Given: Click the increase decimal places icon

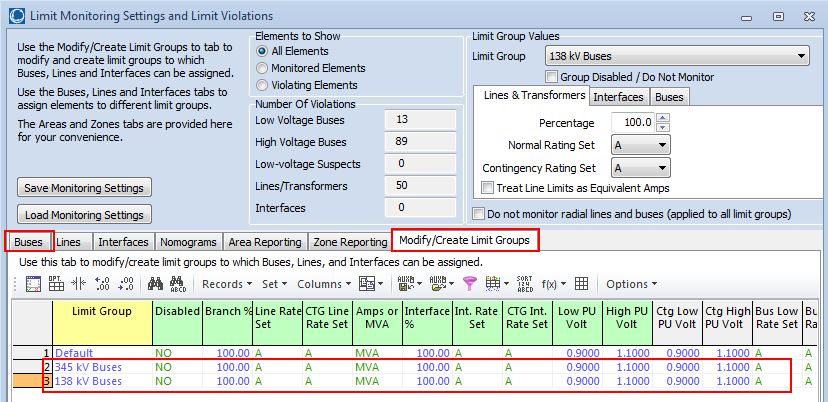Looking at the screenshot, I should click(102, 284).
